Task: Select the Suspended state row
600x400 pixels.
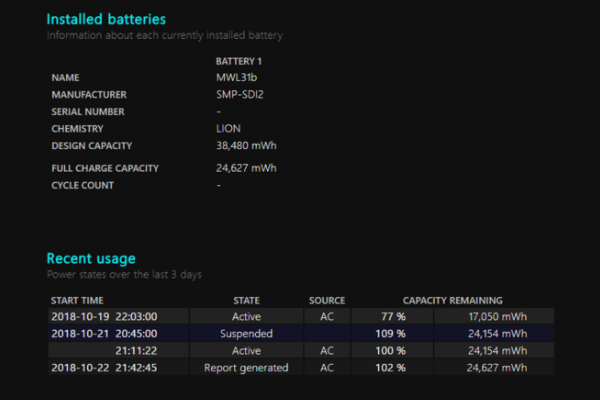Action: [301, 333]
